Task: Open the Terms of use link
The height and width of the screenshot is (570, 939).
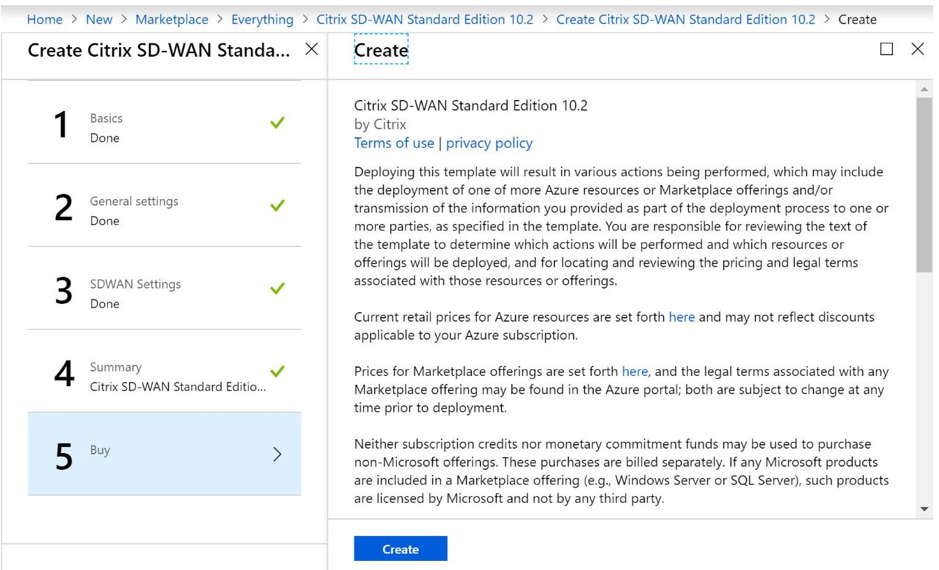Action: (393, 142)
